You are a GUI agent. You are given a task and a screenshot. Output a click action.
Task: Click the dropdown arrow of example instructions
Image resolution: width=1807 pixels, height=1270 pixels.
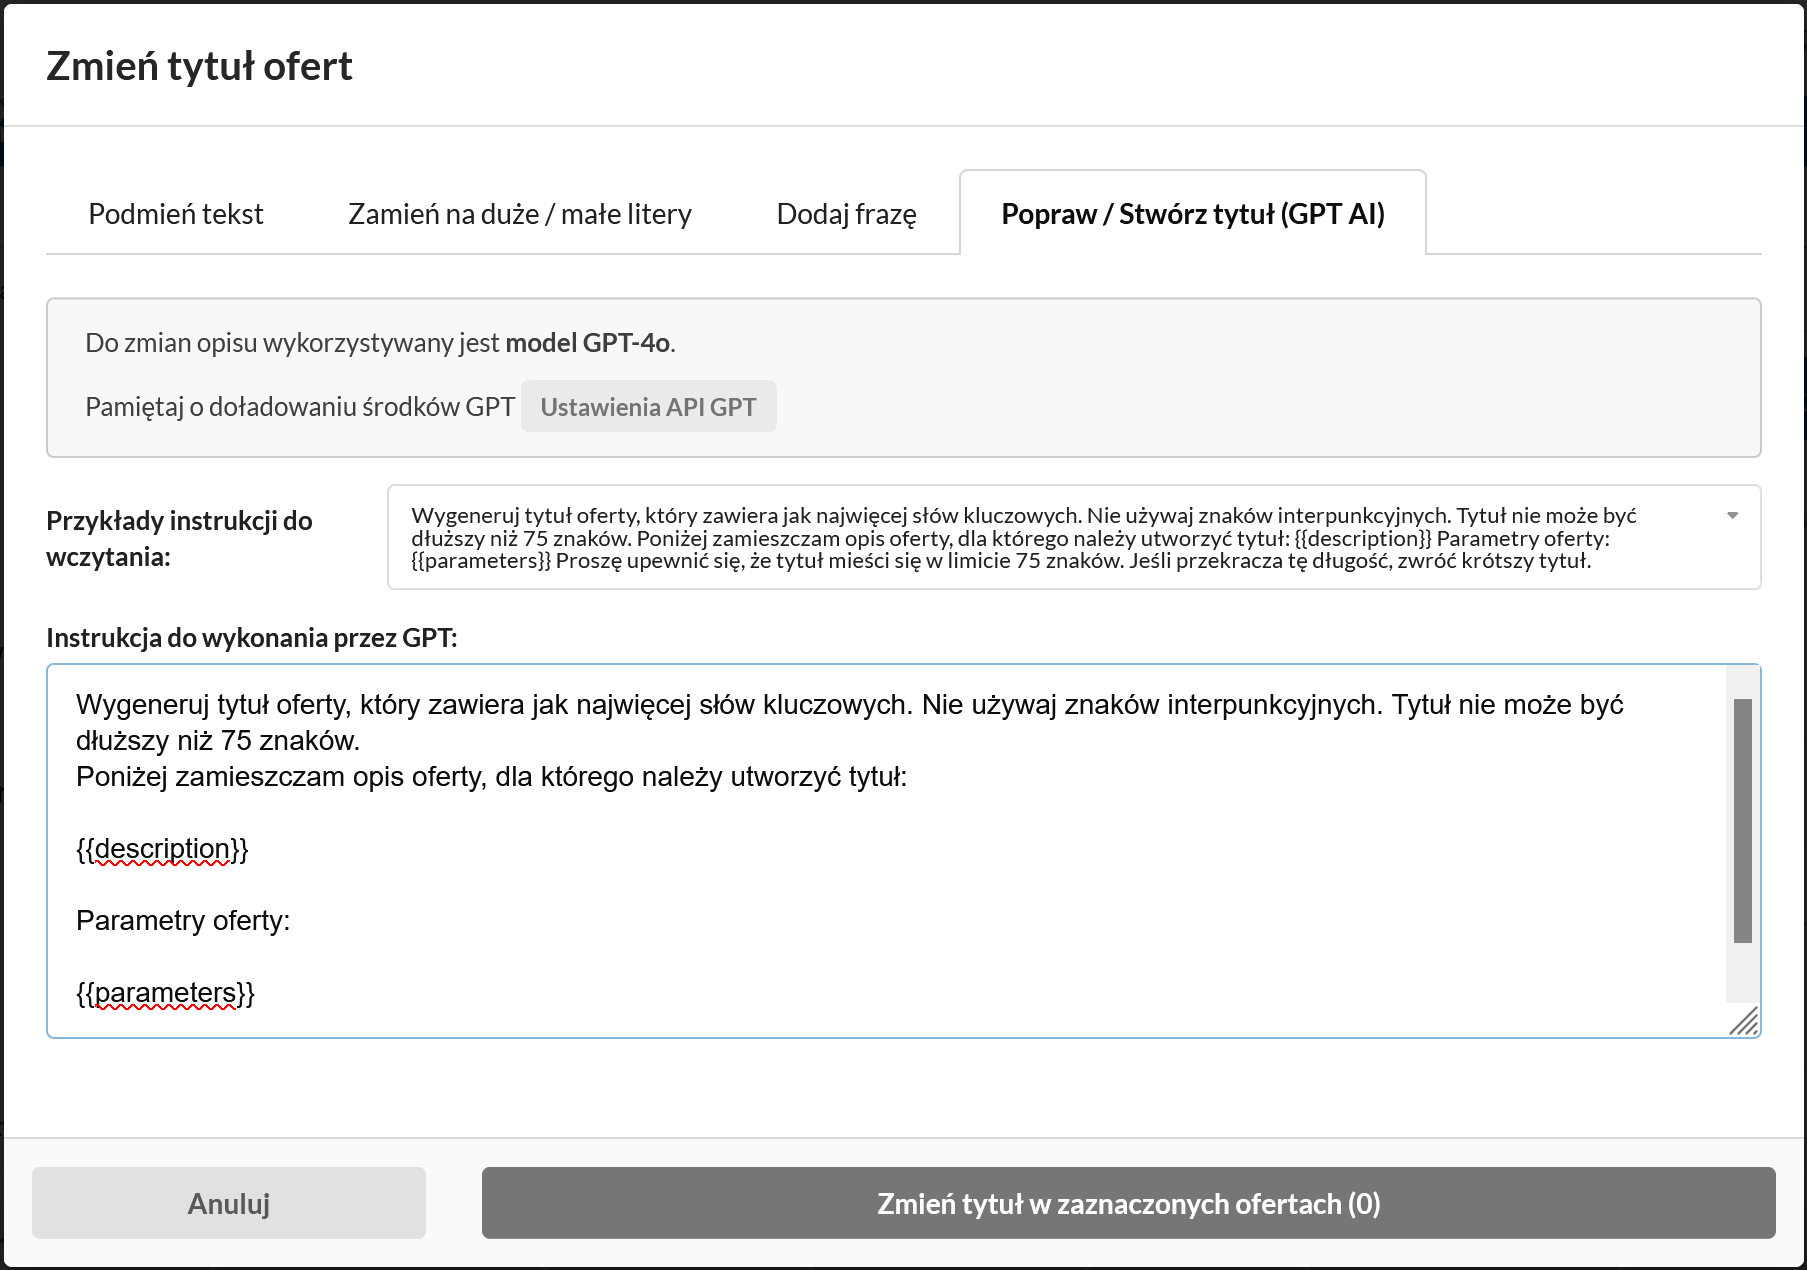pyautogui.click(x=1732, y=516)
